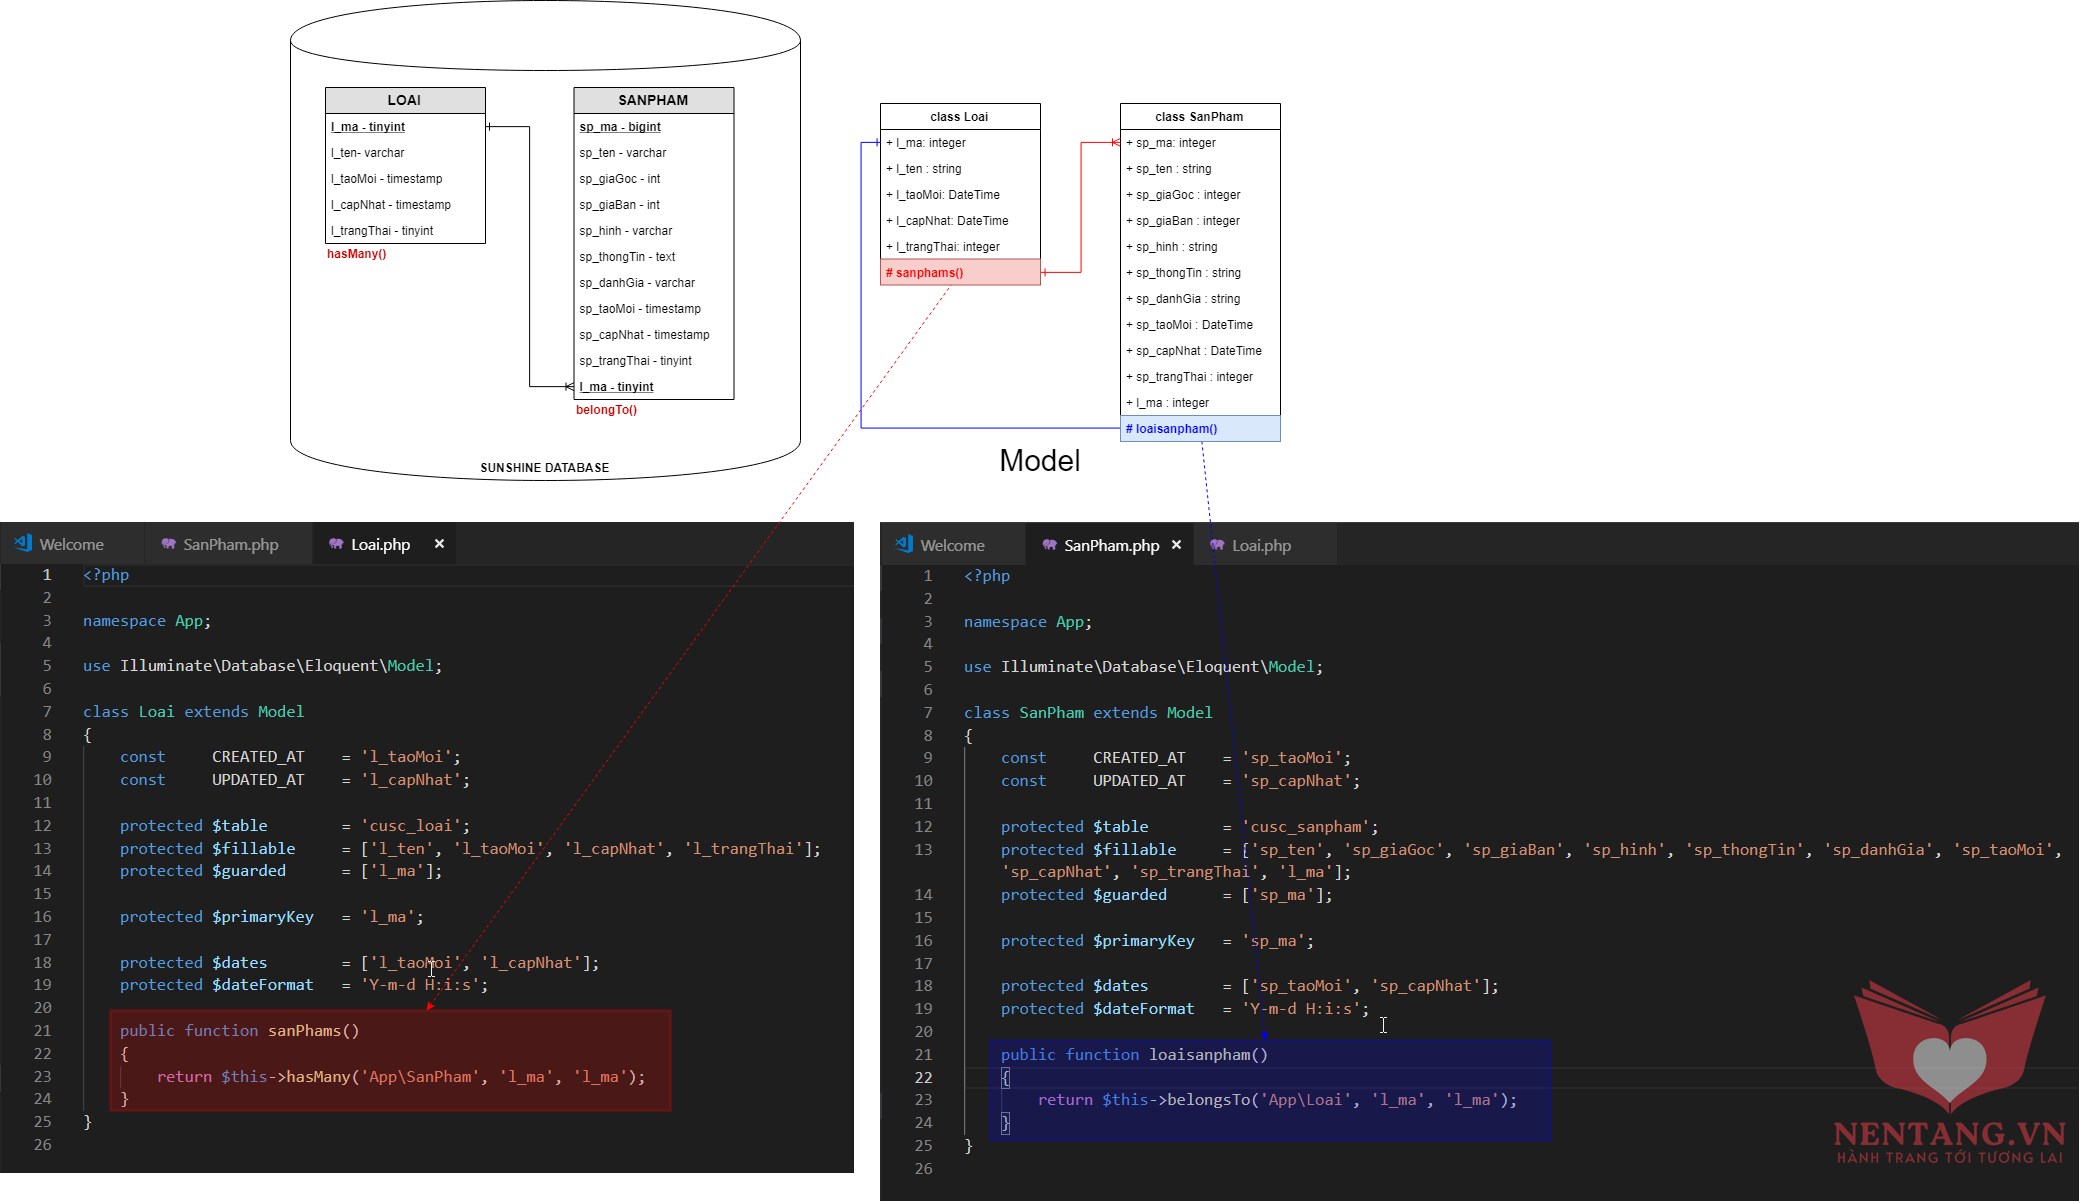Screen dimensions: 2080x1203
Task: Click the VS Code icon on left Welcome tab
Action: click(23, 543)
